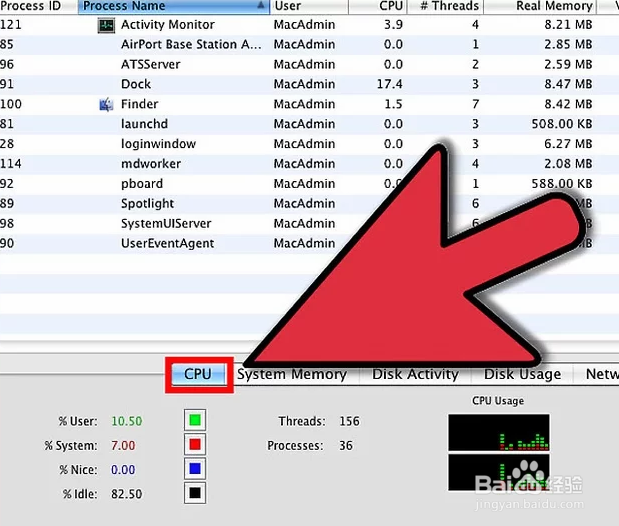This screenshot has height=526, width=619.
Task: Click the red % System color swatch
Action: point(195,444)
